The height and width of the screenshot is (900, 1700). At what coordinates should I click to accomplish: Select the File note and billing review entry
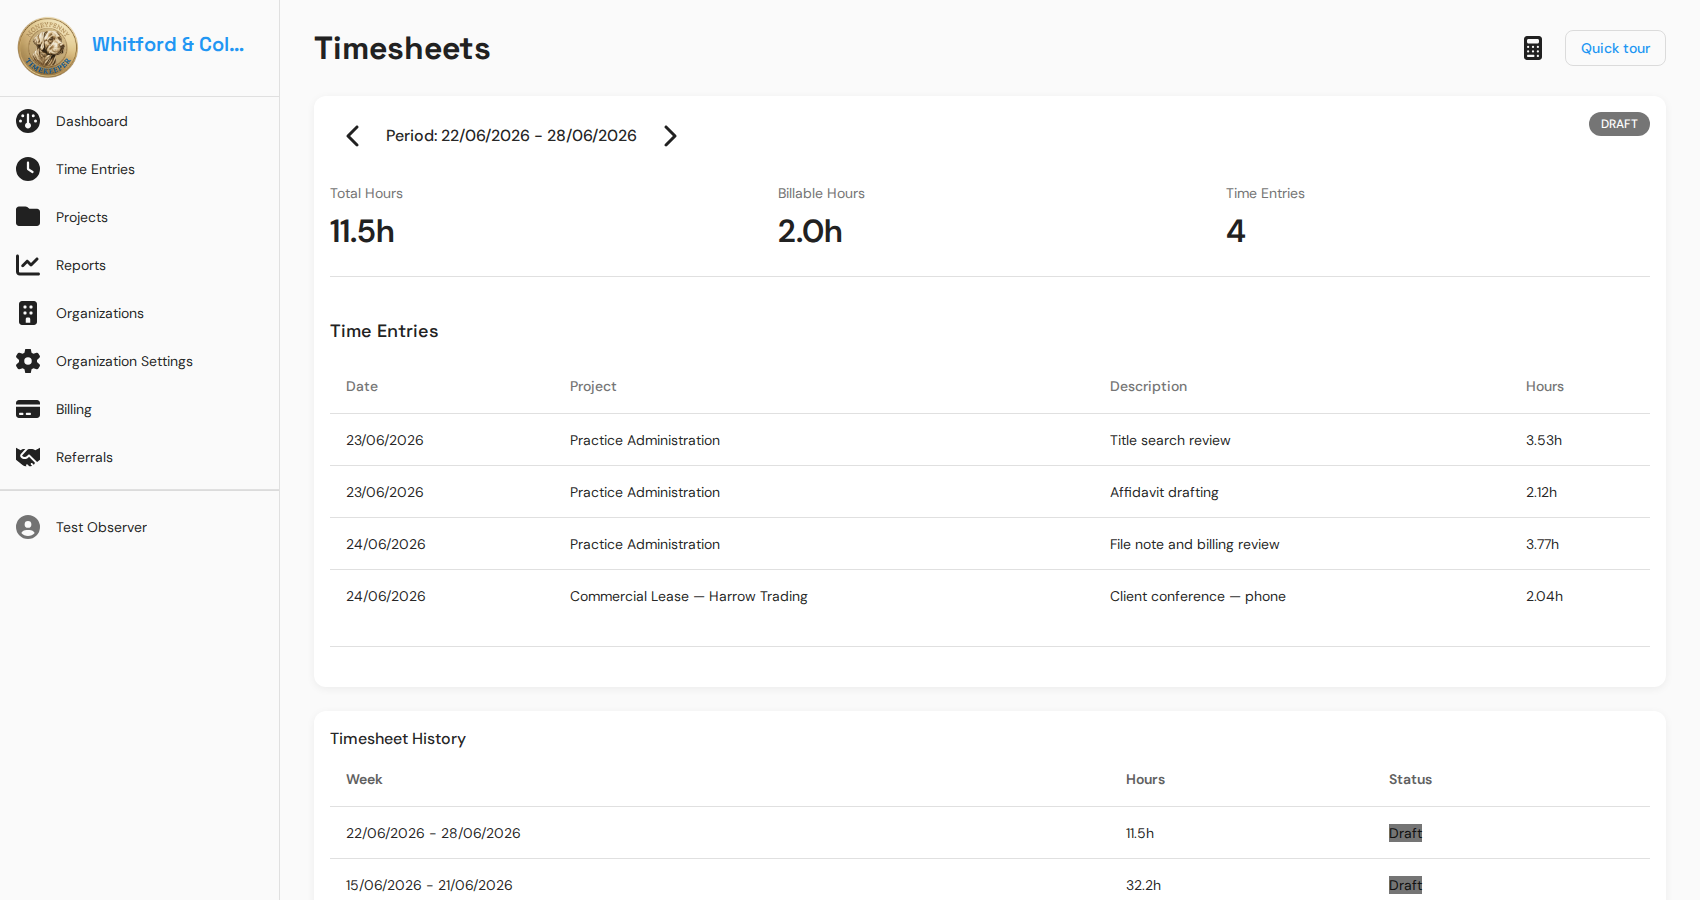[x=990, y=544]
